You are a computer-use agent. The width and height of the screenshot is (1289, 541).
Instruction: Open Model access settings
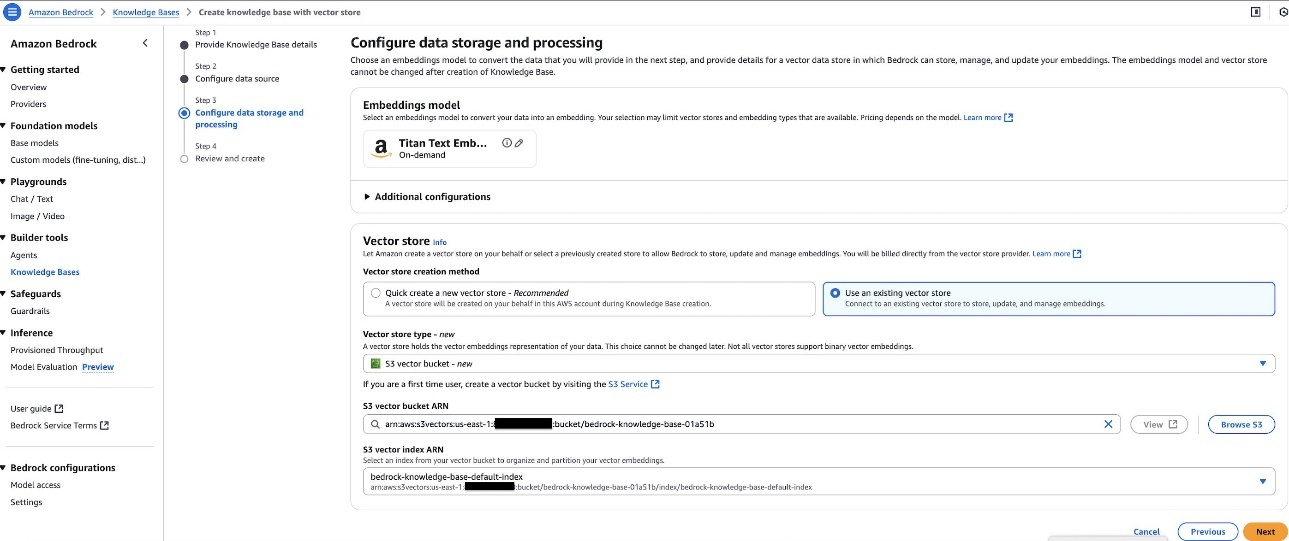pyautogui.click(x=35, y=485)
